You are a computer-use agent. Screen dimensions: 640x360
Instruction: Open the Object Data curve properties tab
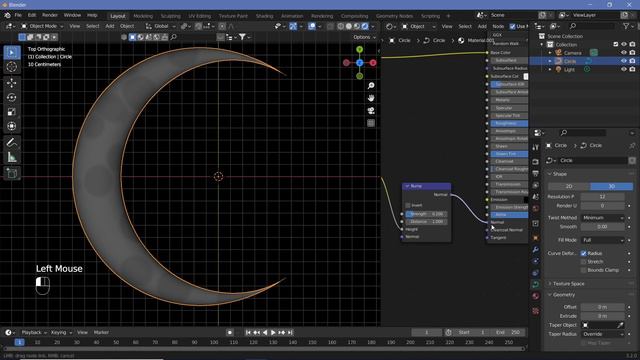pos(536,284)
